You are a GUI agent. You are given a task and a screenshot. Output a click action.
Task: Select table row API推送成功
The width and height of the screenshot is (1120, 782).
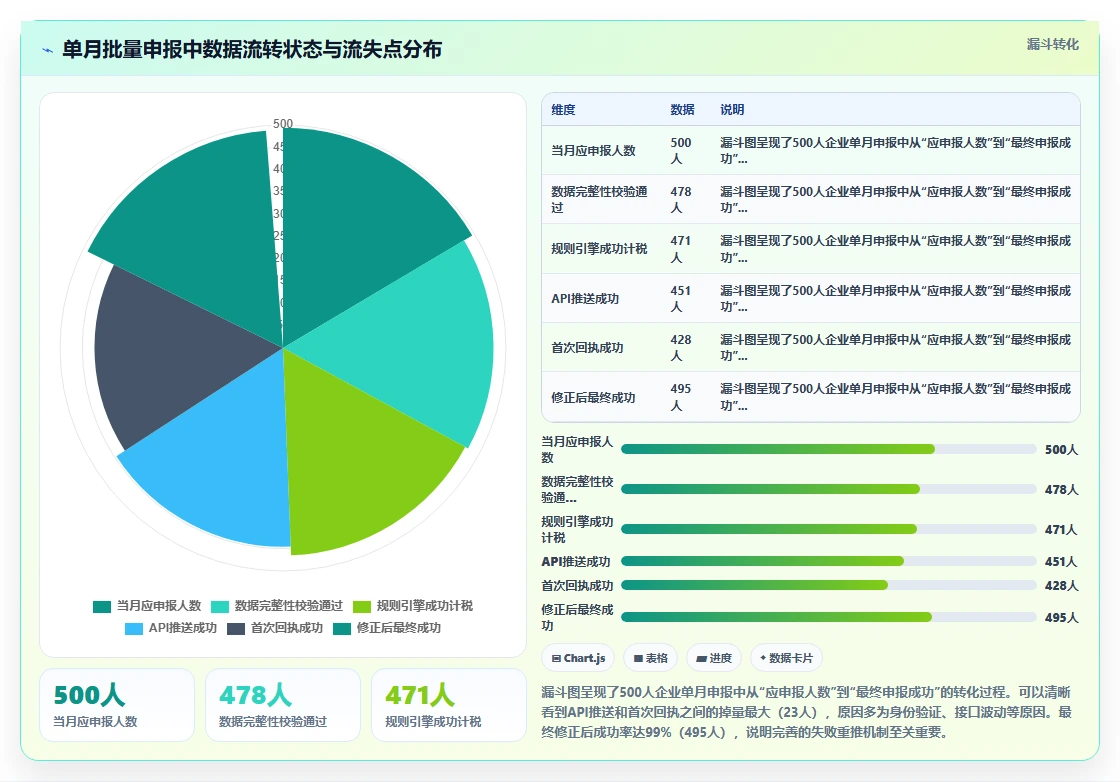pyautogui.click(x=811, y=299)
